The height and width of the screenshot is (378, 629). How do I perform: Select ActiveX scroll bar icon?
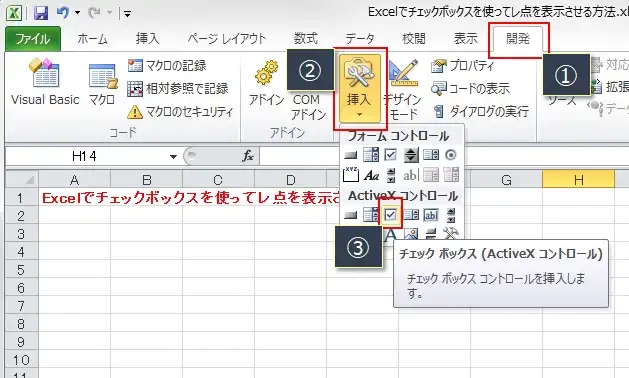click(451, 215)
